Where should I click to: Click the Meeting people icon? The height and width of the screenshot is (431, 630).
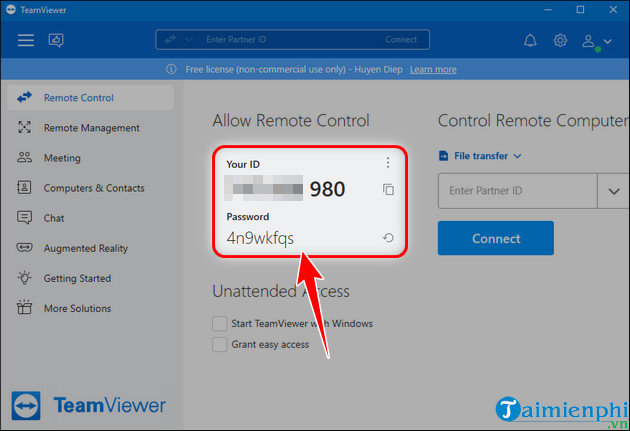tap(25, 157)
